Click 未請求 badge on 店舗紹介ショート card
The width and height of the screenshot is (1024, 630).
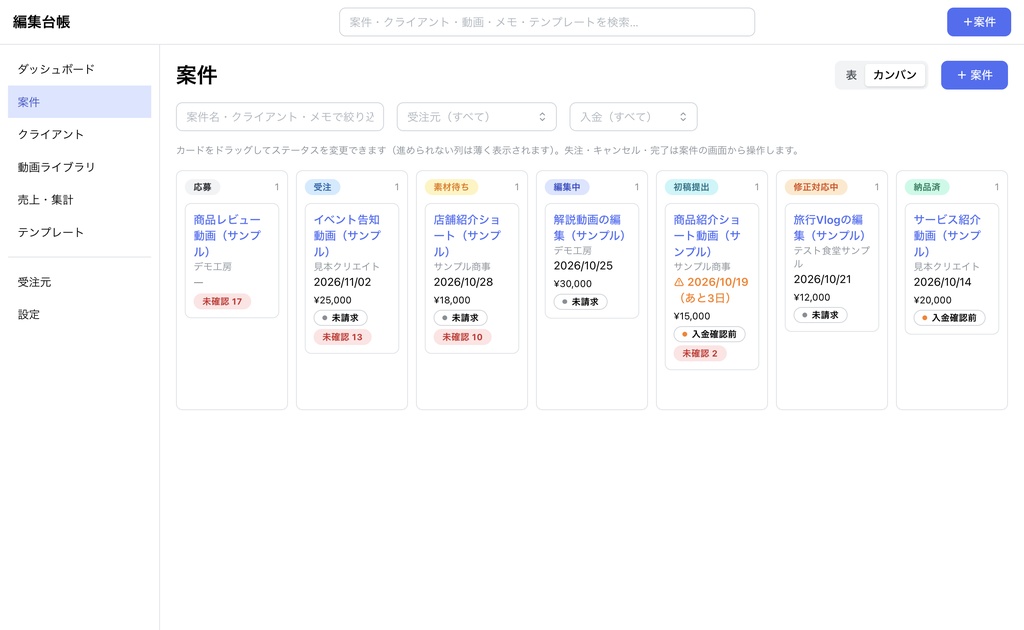[x=460, y=318]
